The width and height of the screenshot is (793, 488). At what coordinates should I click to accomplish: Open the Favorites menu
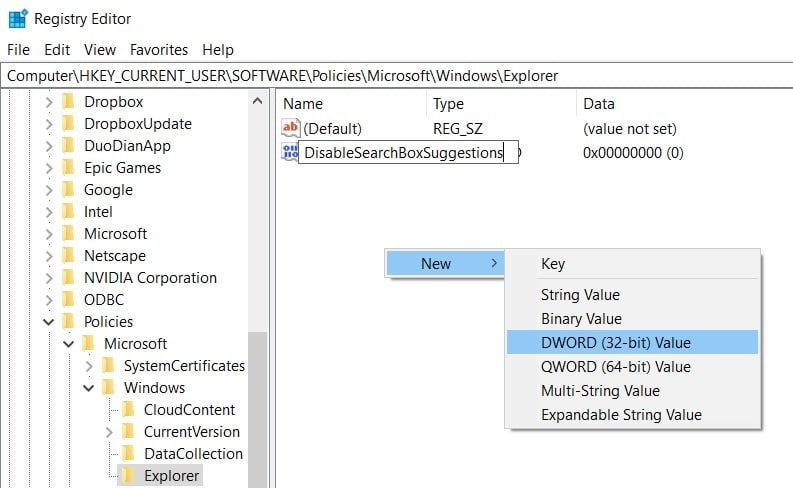pyautogui.click(x=159, y=49)
